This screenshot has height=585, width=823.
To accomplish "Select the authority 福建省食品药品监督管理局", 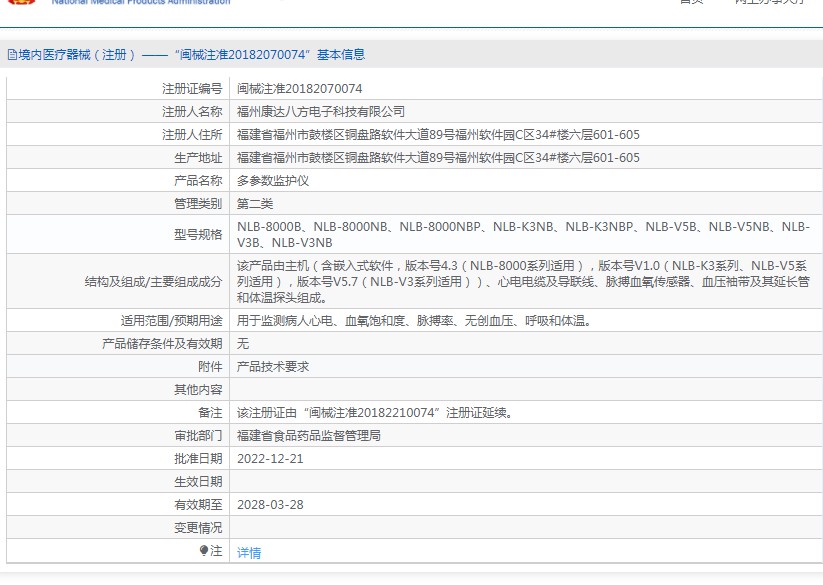I will pos(309,435).
